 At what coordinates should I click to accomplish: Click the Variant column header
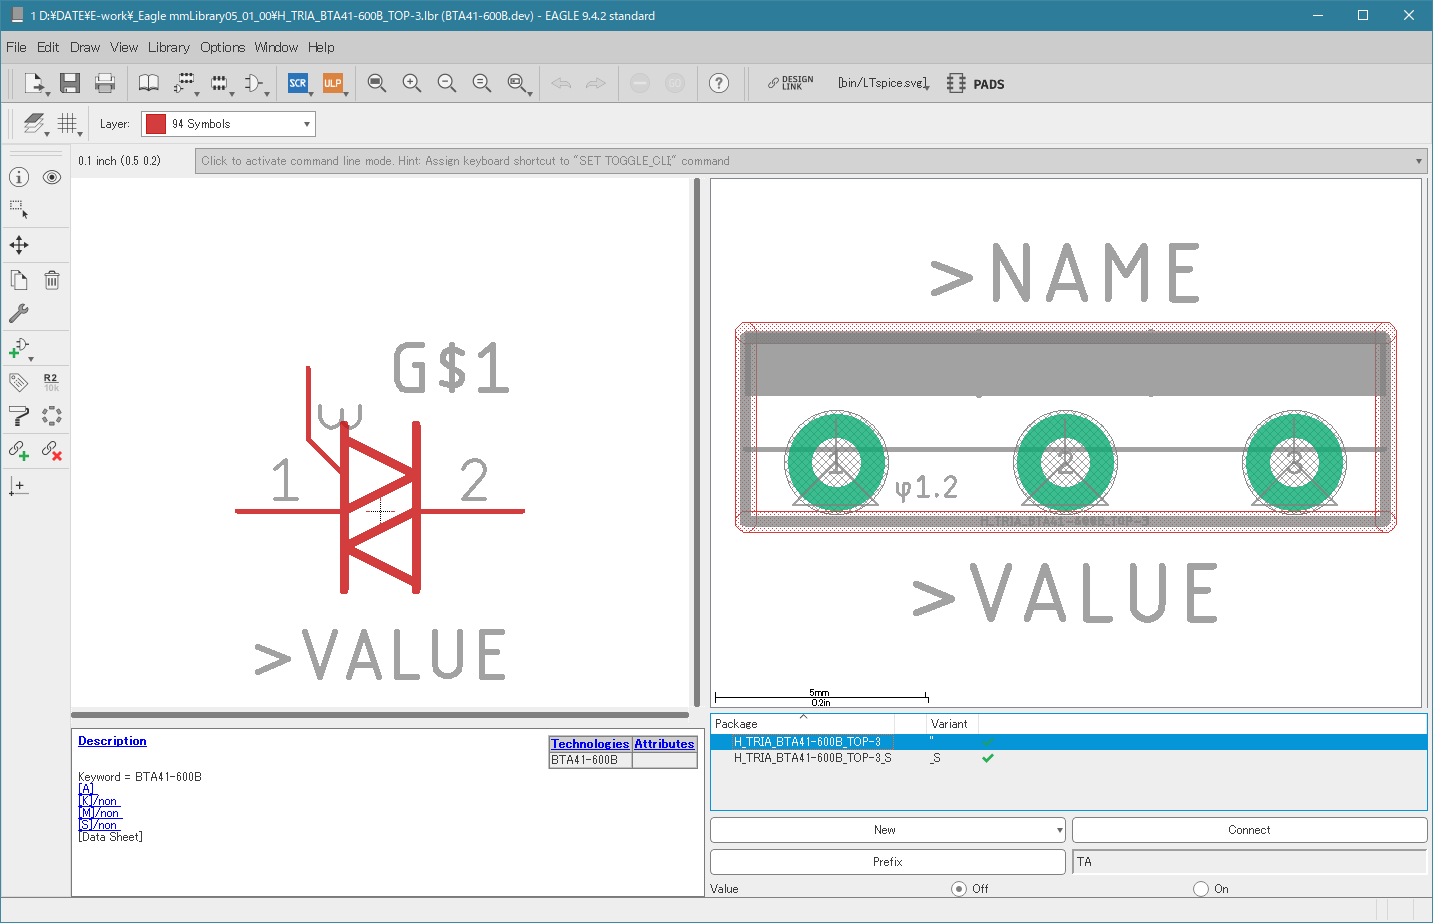click(x=951, y=724)
